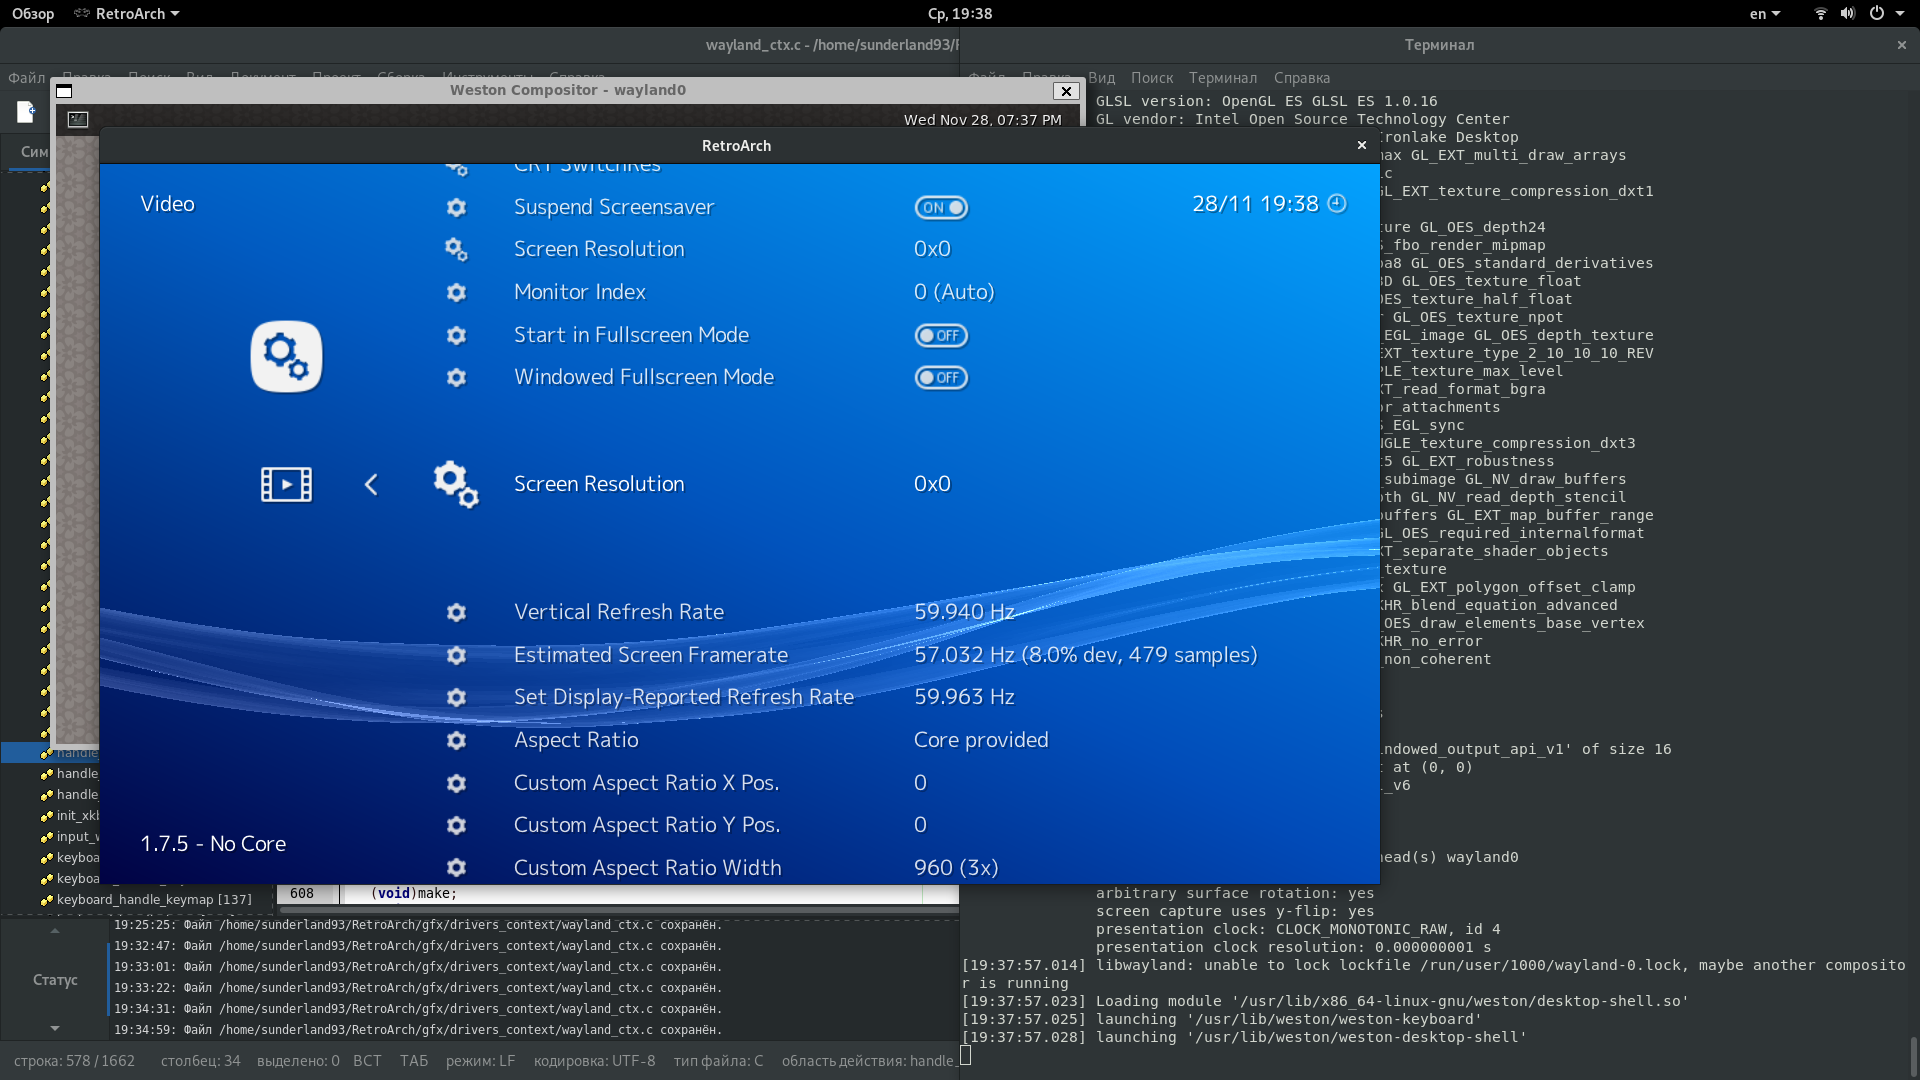This screenshot has height=1080, width=1920.
Task: Click the line 608 number in editor gutter
Action: 302,894
